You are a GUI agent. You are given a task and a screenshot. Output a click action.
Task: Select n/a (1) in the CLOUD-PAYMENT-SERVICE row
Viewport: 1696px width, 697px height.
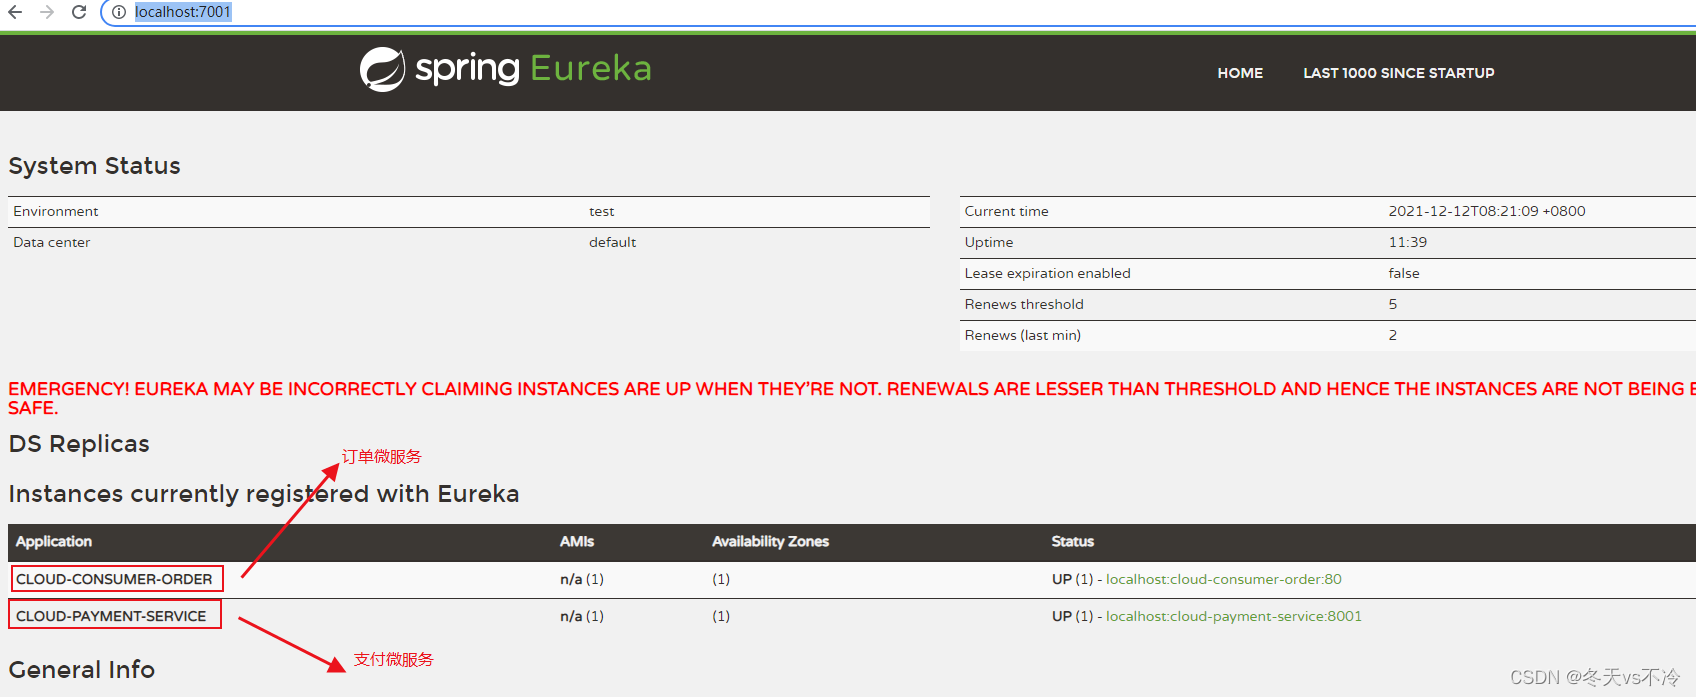coord(582,616)
